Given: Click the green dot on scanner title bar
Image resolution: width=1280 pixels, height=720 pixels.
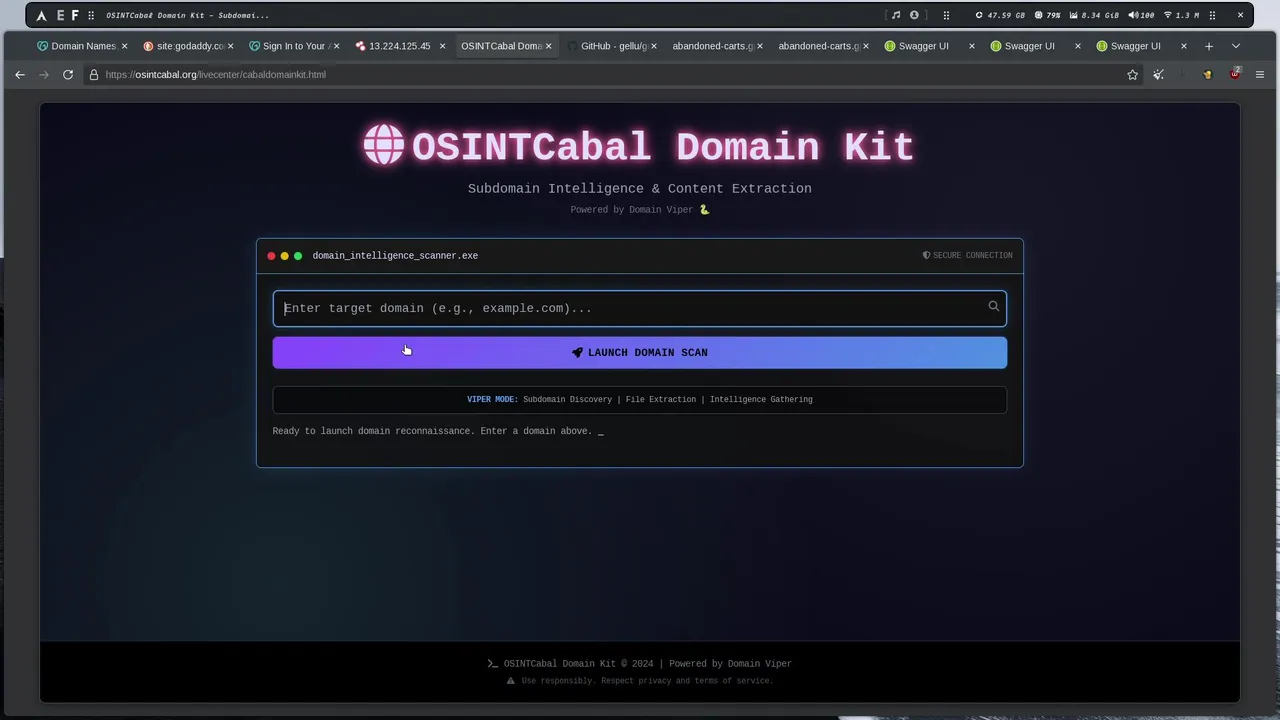Looking at the screenshot, I should coord(298,256).
